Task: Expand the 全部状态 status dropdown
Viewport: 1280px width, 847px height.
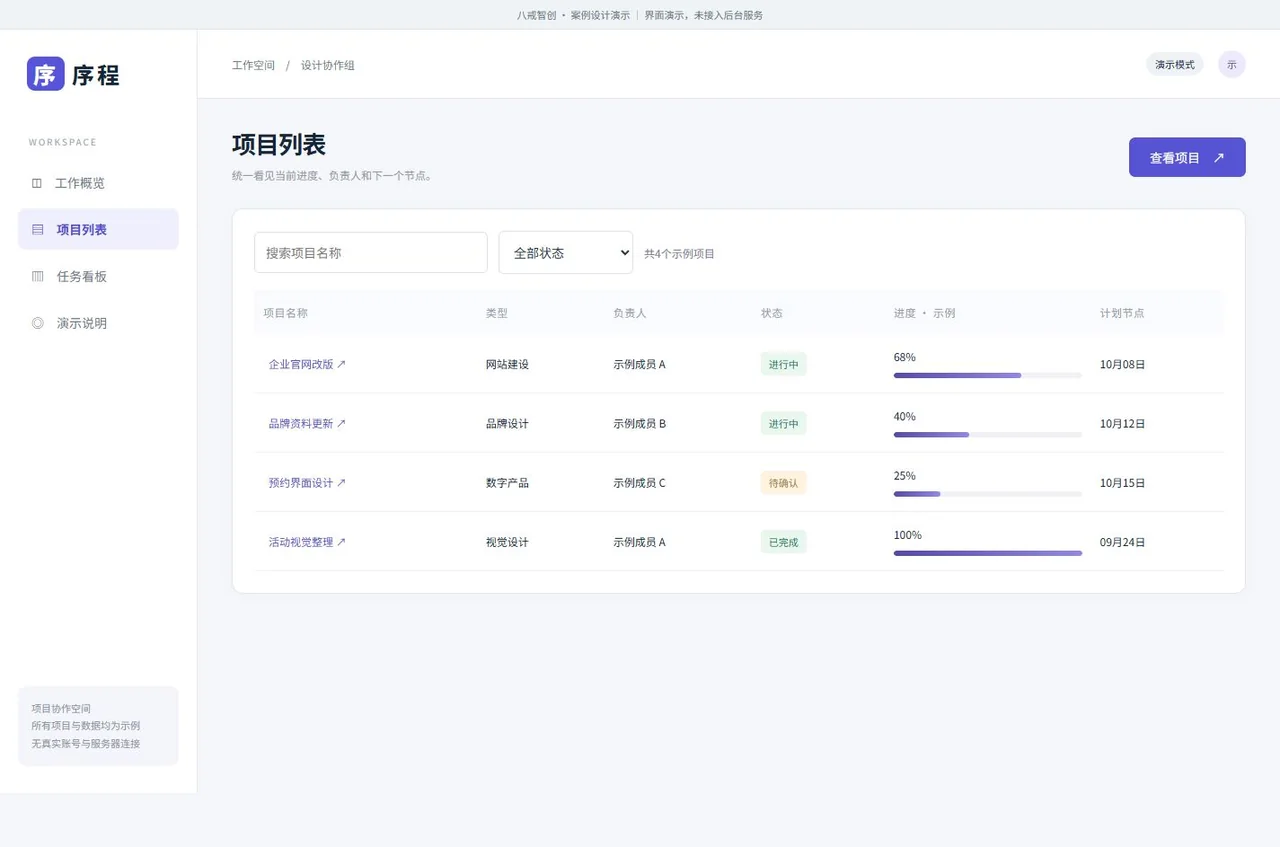Action: 566,253
